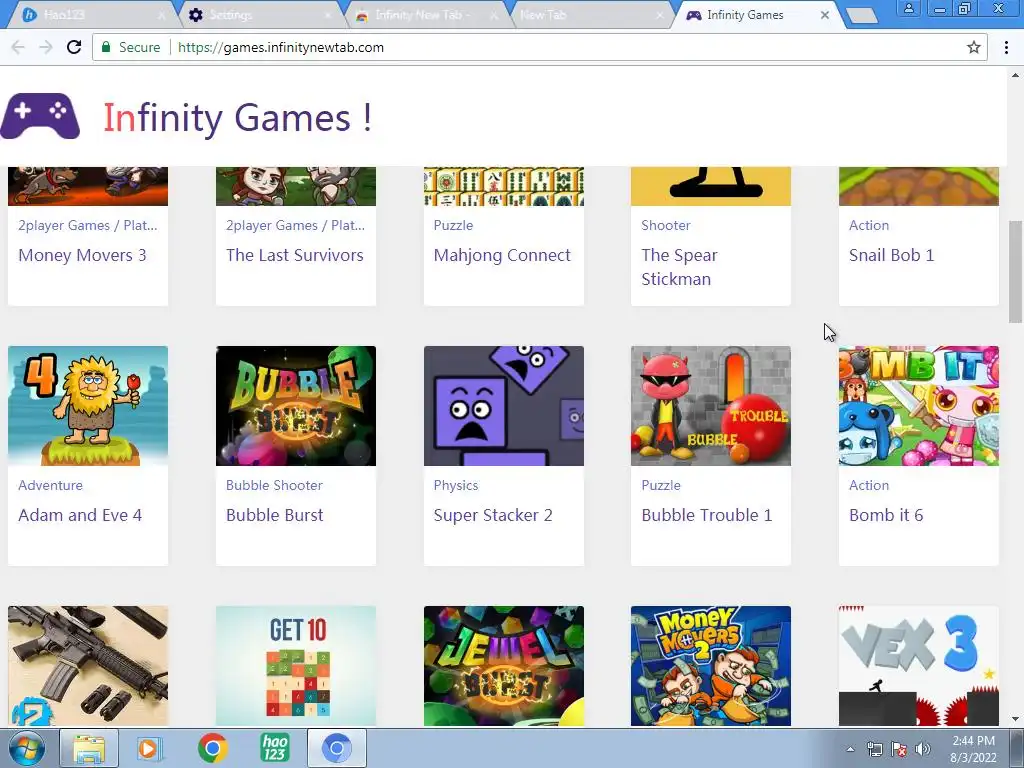Select the Action category above Snail Bob 1
The height and width of the screenshot is (768, 1024).
[869, 225]
